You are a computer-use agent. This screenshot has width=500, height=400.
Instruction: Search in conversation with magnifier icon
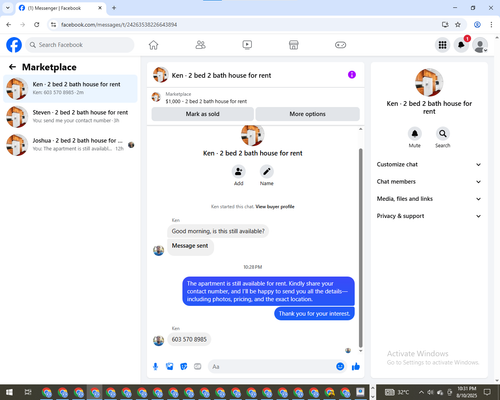tap(443, 134)
